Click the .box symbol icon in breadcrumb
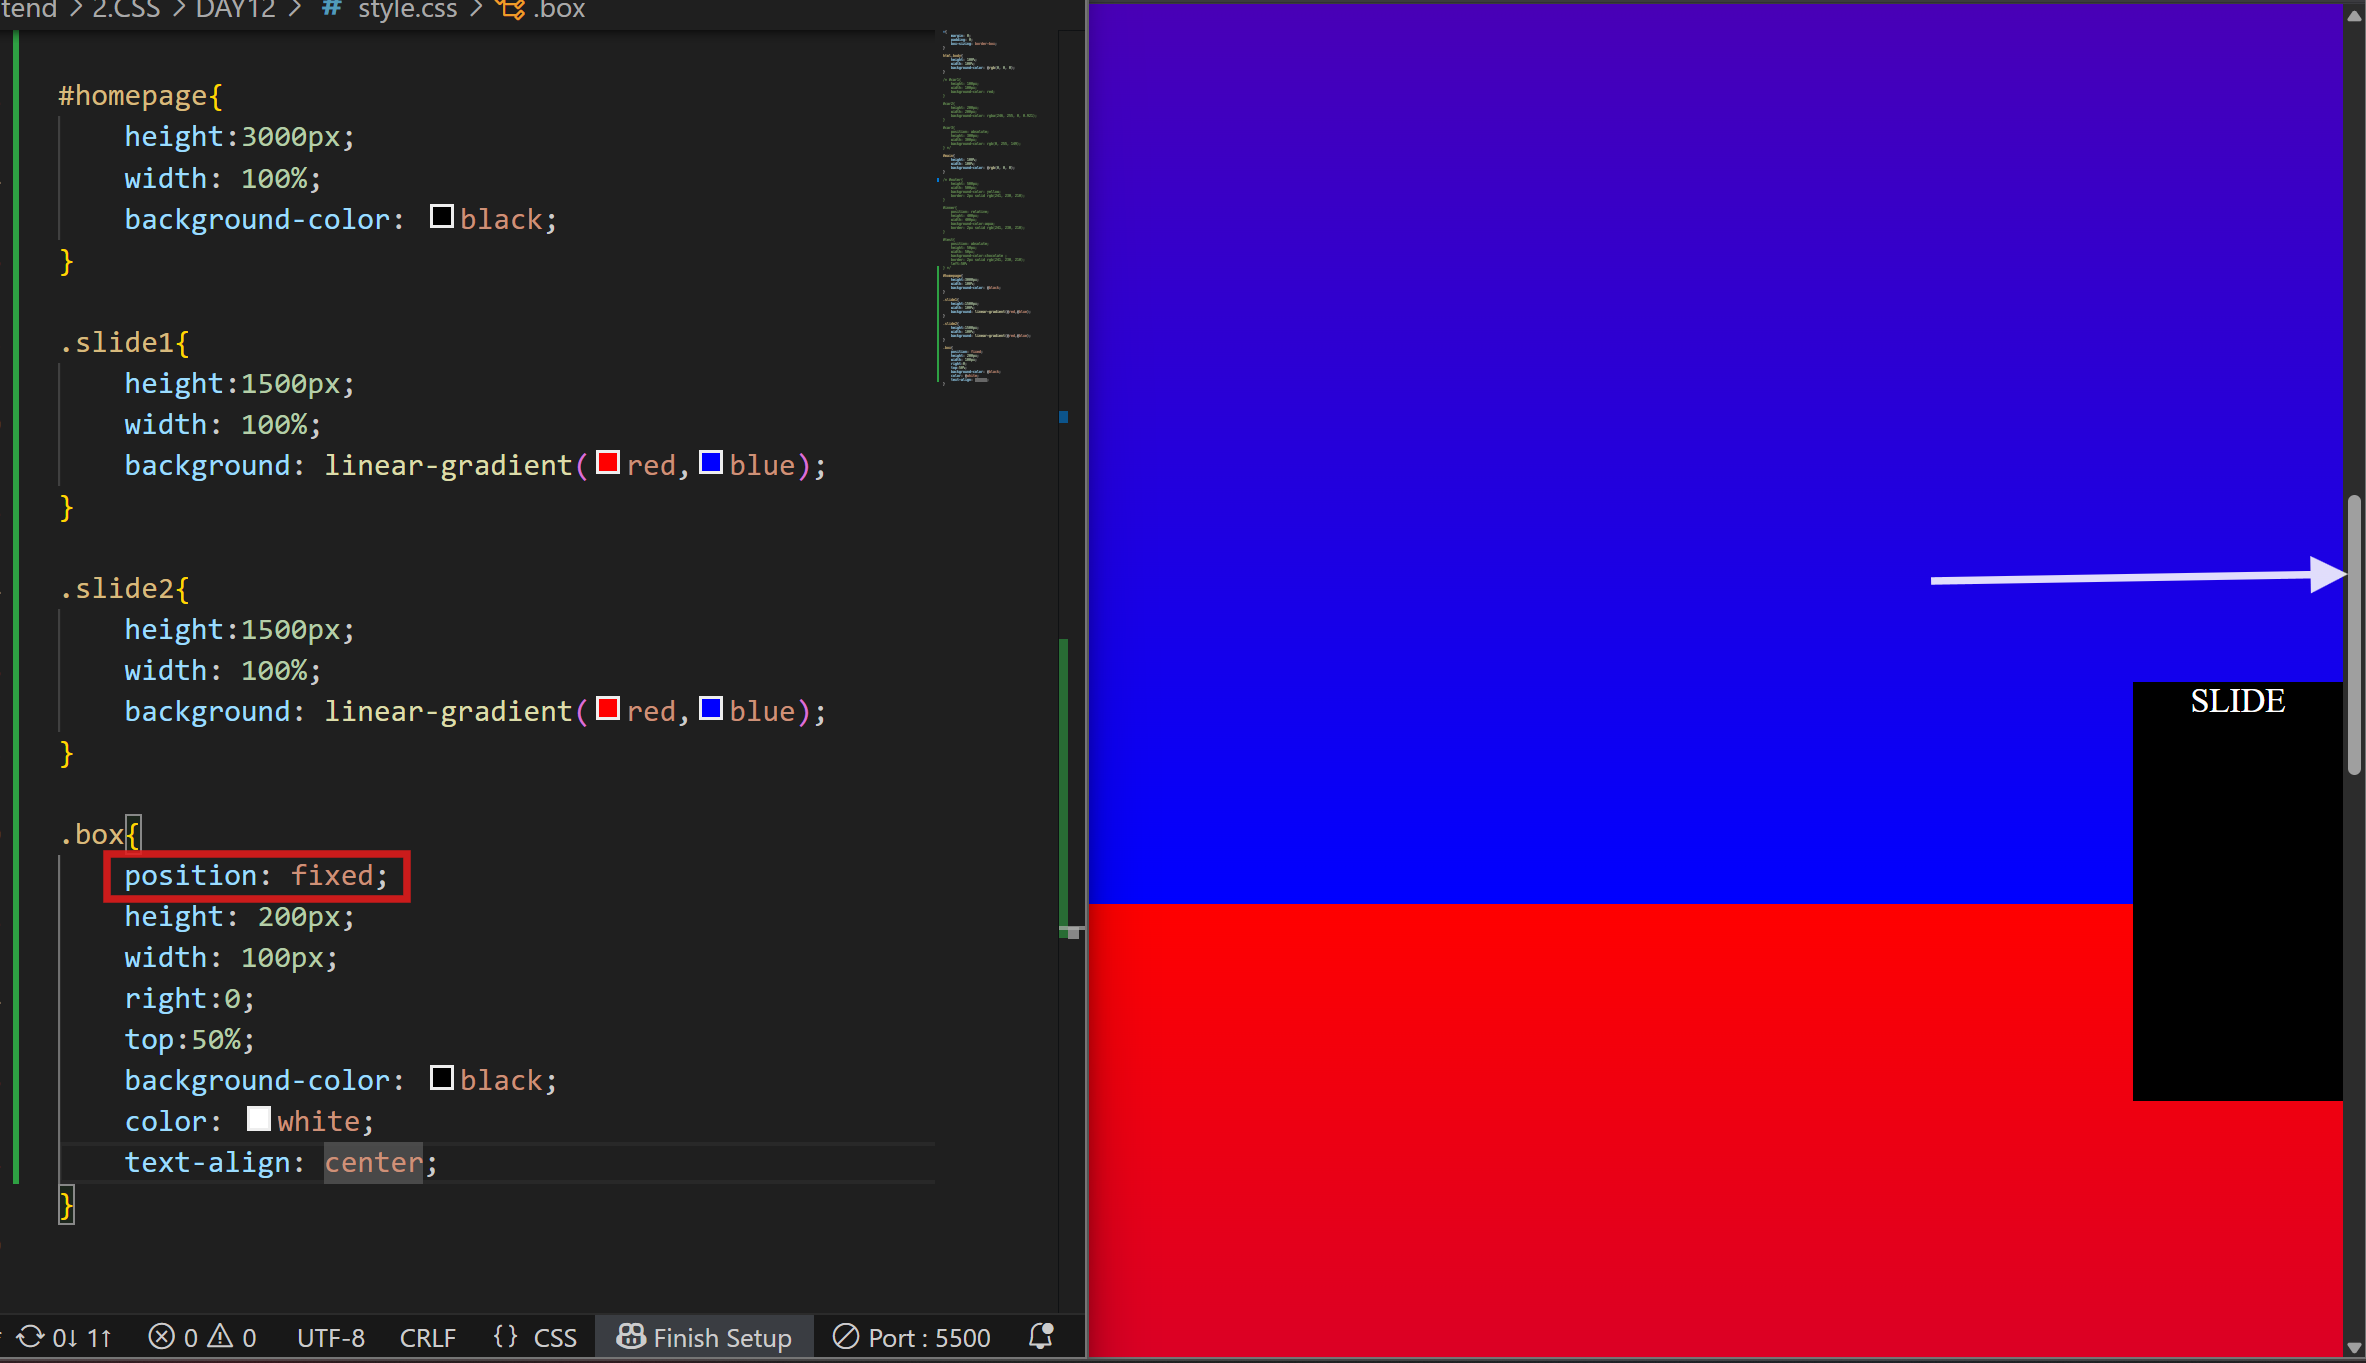The width and height of the screenshot is (2366, 1363). [512, 10]
